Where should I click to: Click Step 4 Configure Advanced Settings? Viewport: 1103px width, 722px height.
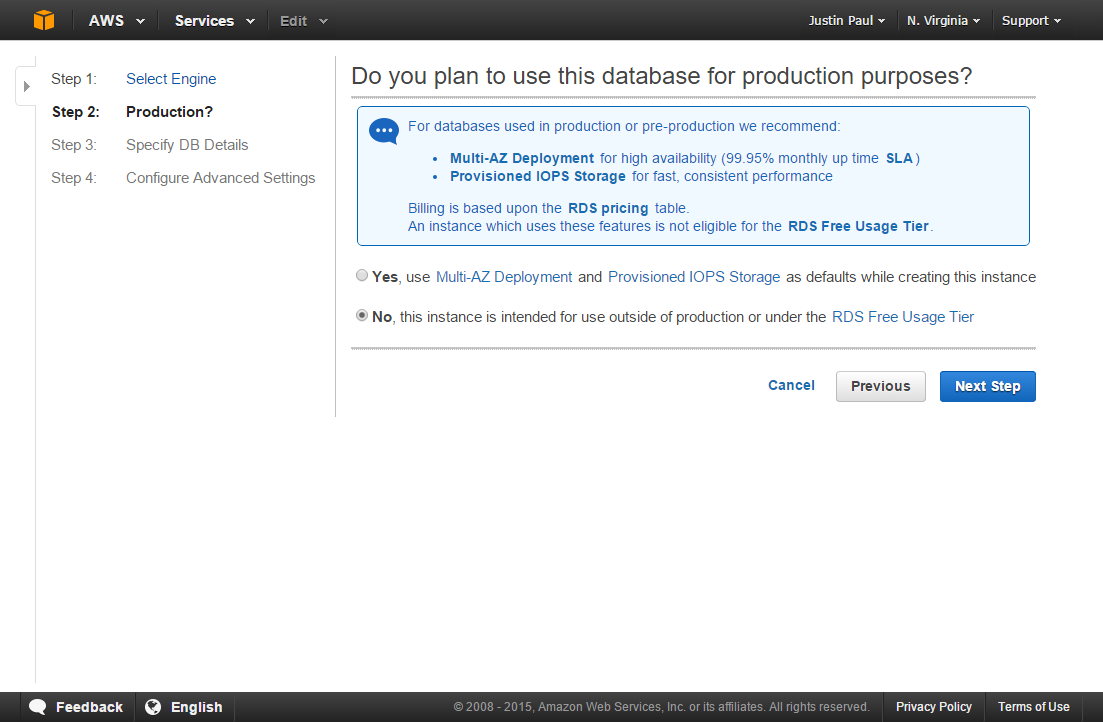(x=220, y=178)
